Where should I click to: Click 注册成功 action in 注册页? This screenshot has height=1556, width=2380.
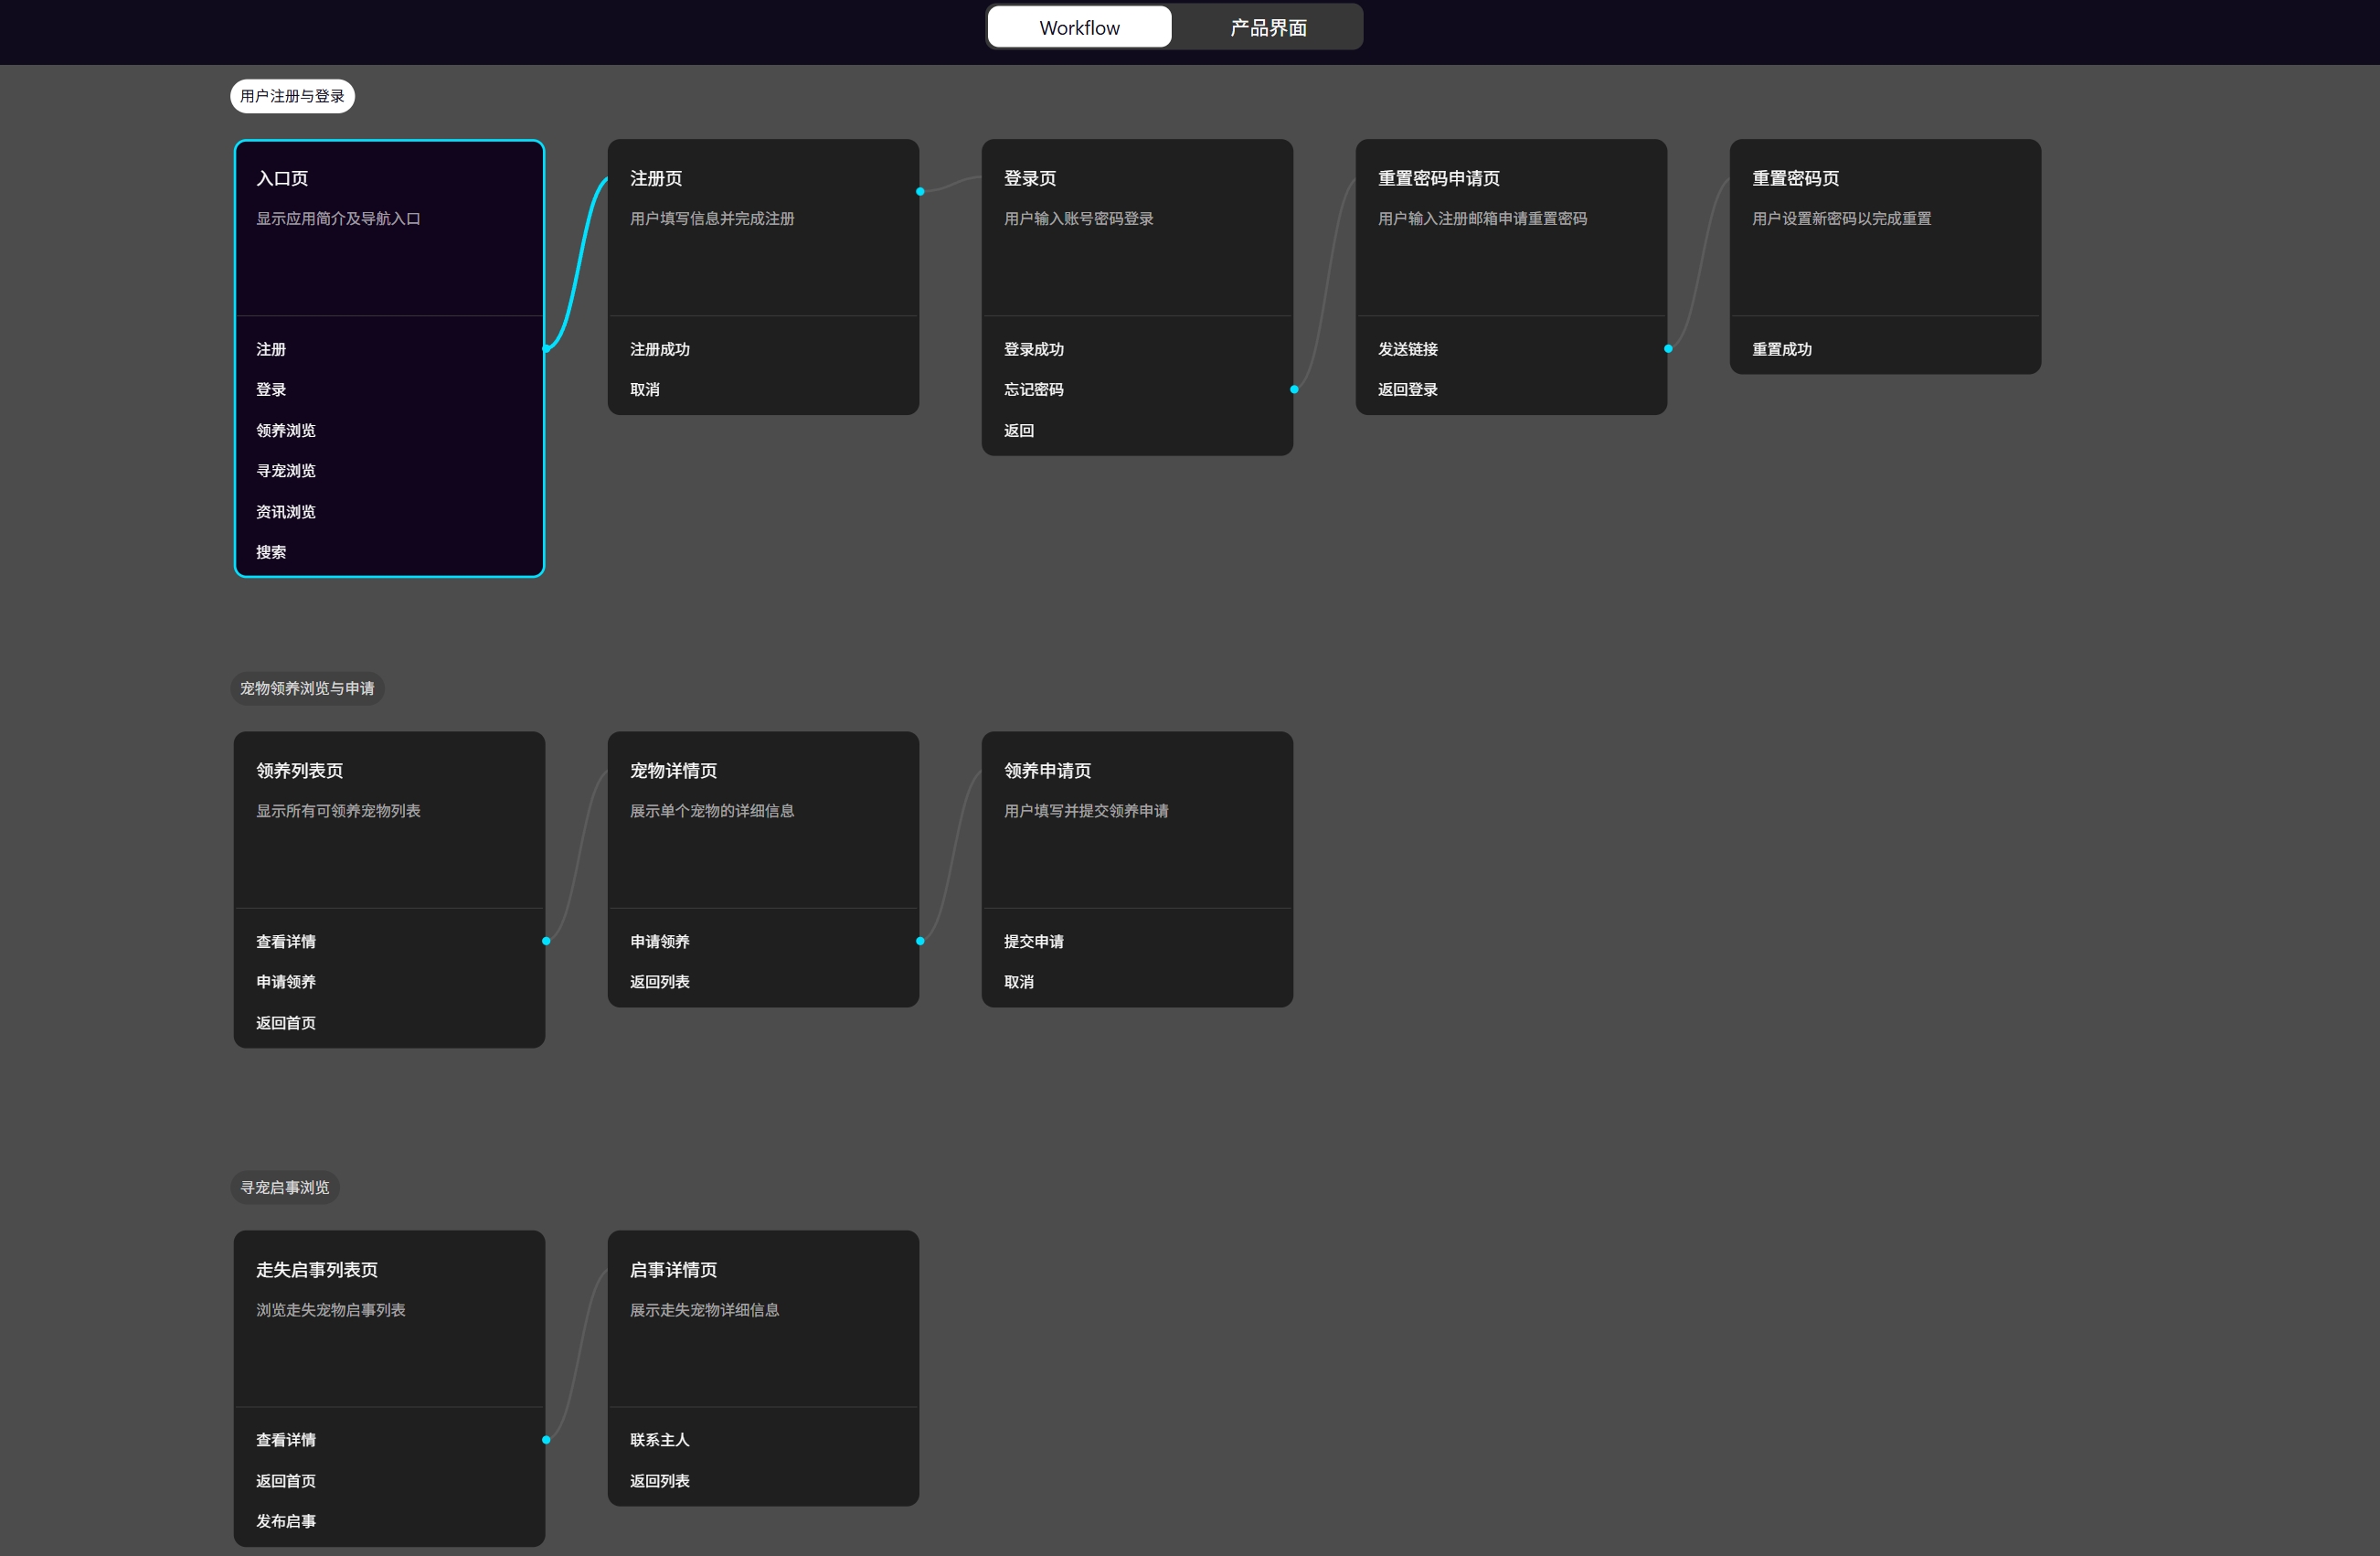pyautogui.click(x=660, y=349)
